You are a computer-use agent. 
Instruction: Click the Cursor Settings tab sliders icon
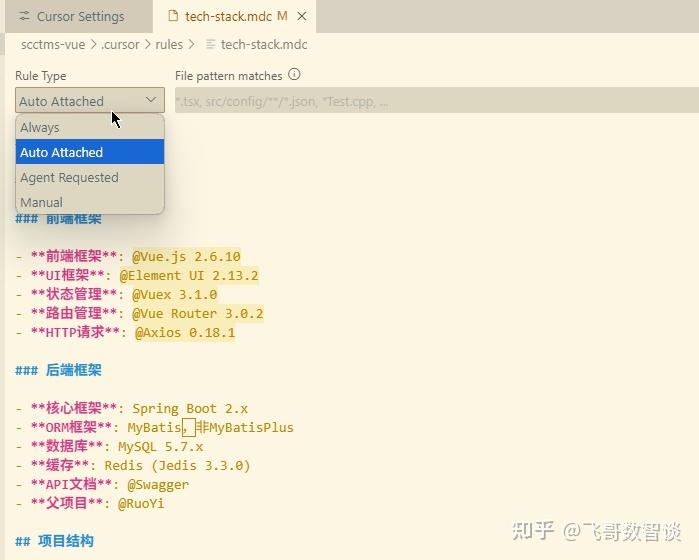[x=24, y=16]
